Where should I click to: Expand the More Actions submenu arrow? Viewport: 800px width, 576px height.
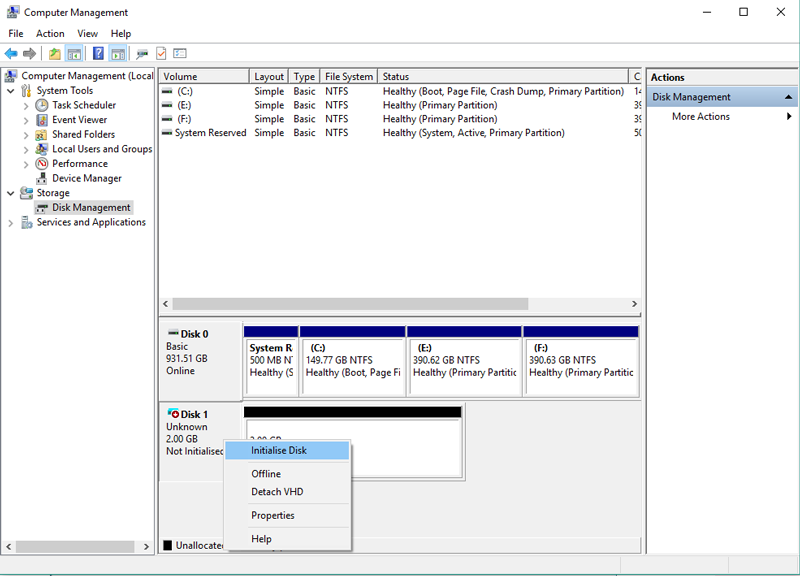789,117
